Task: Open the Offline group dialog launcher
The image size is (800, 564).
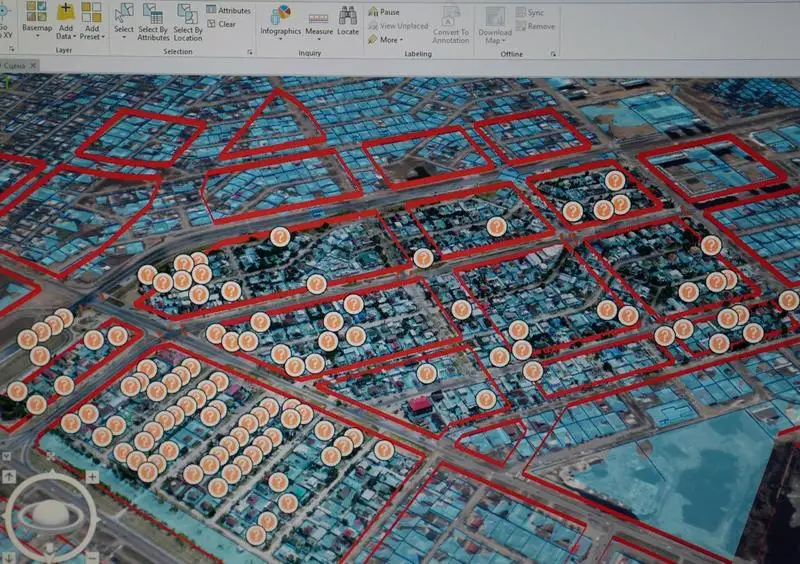Action: 553,54
